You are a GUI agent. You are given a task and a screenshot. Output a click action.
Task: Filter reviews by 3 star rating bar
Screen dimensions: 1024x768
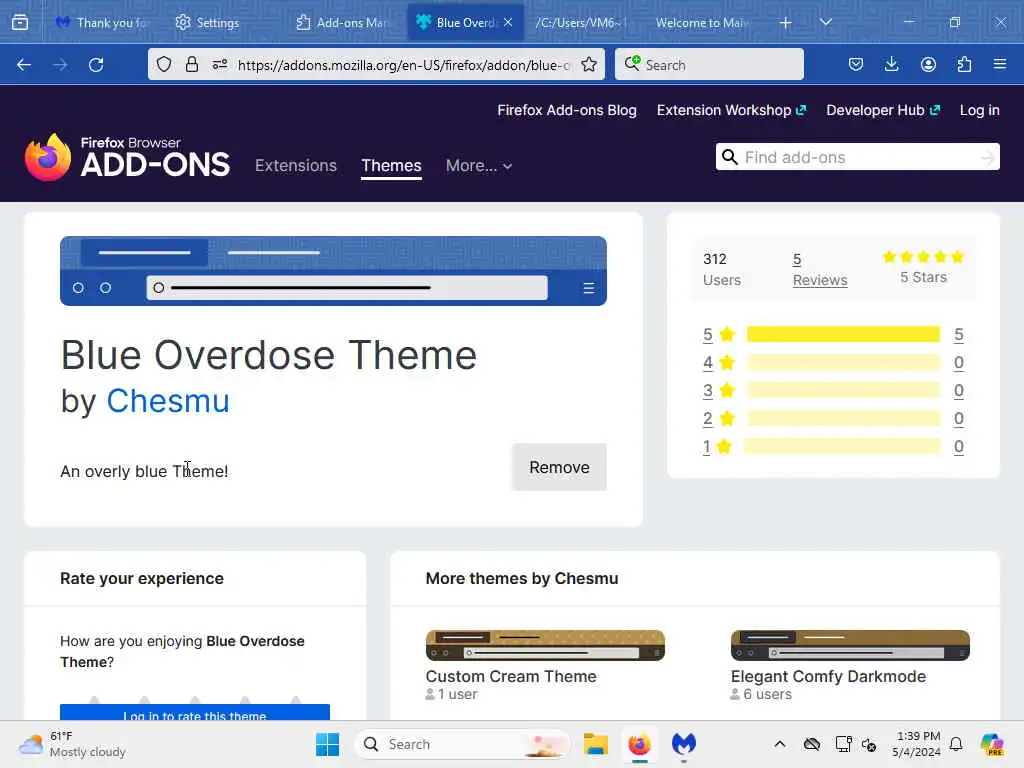click(843, 391)
